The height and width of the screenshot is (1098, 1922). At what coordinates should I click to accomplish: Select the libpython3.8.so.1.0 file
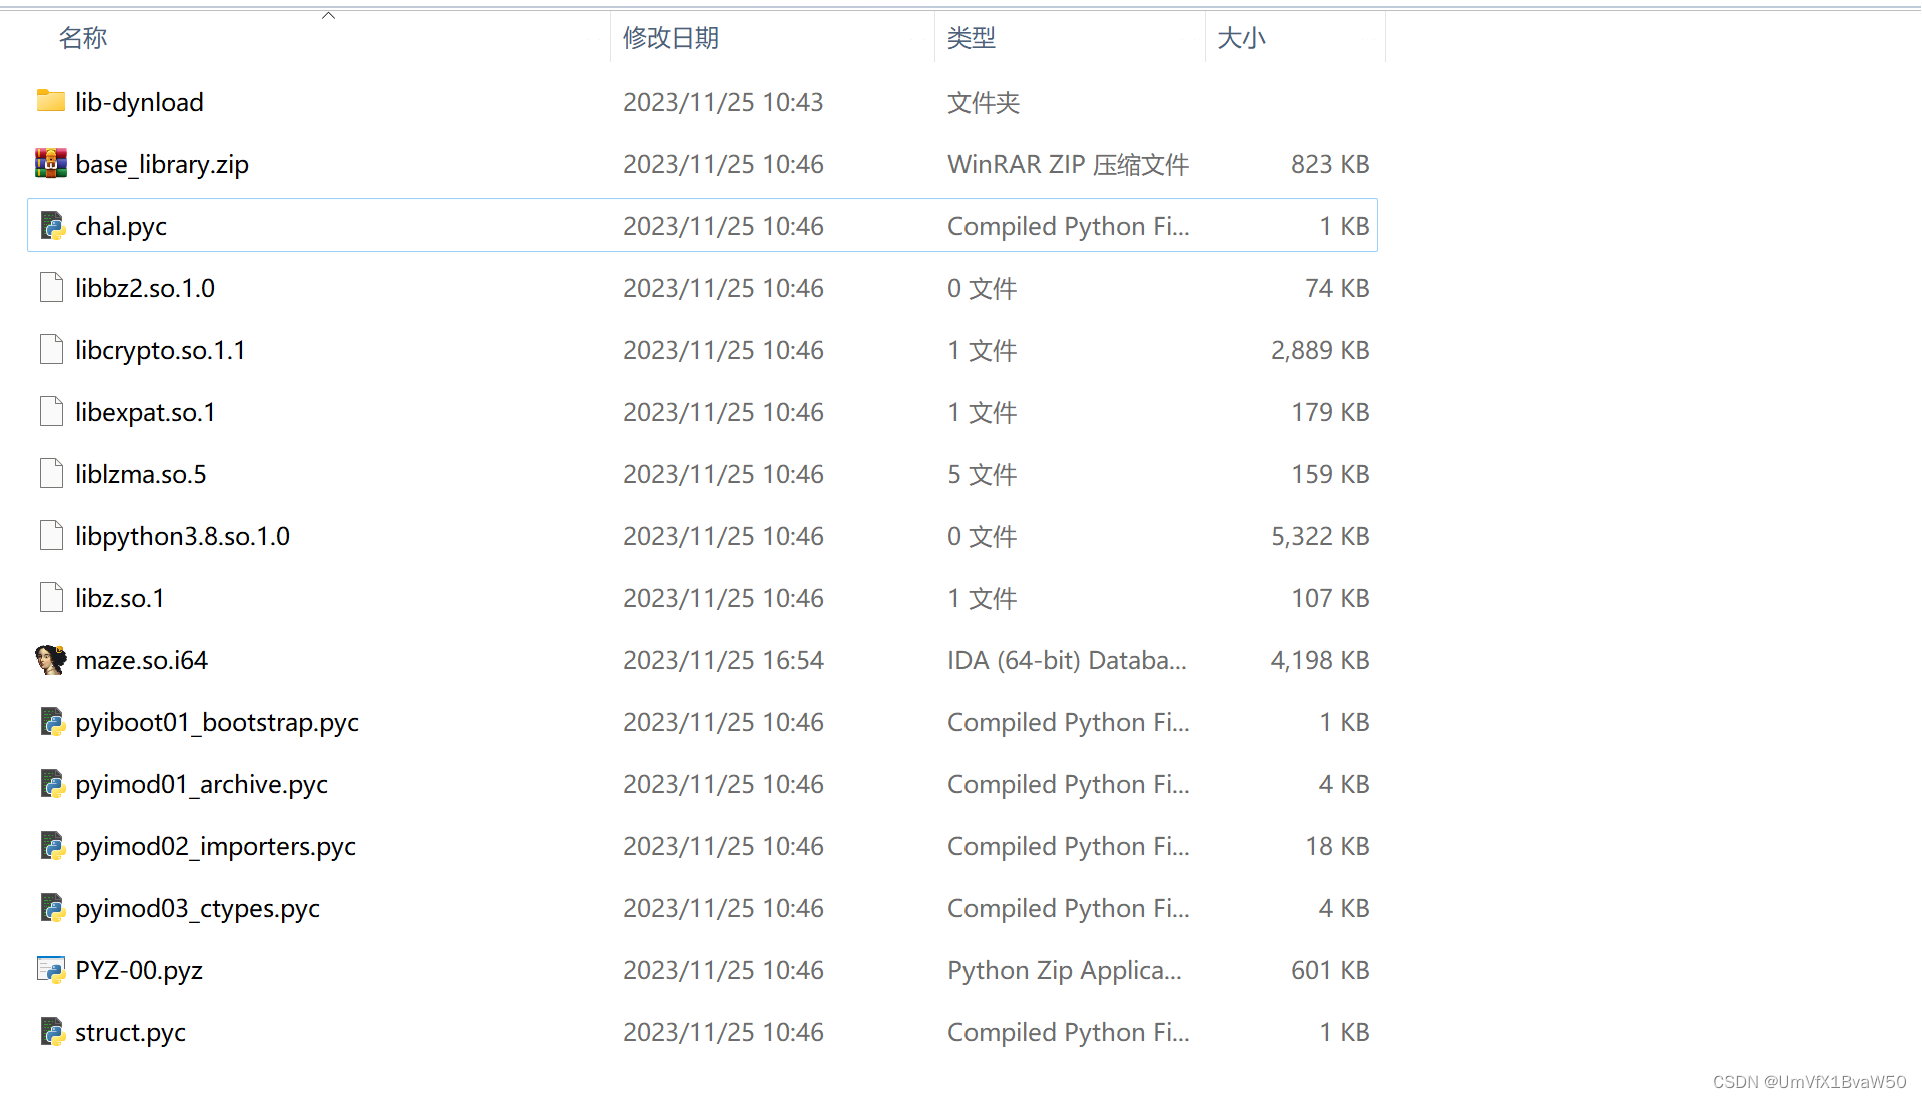coord(182,535)
